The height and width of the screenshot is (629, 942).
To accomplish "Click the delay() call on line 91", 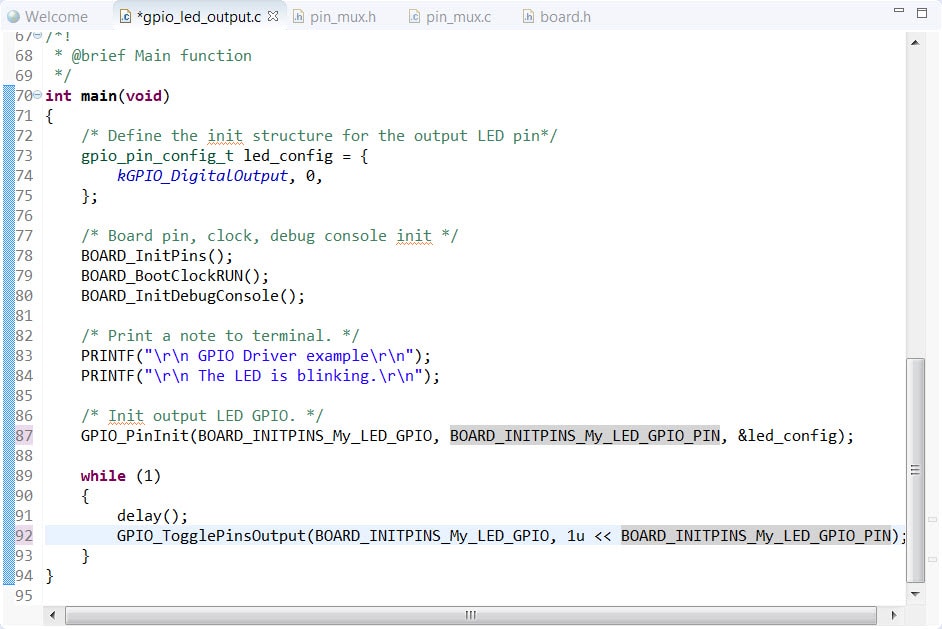I will coord(149,516).
